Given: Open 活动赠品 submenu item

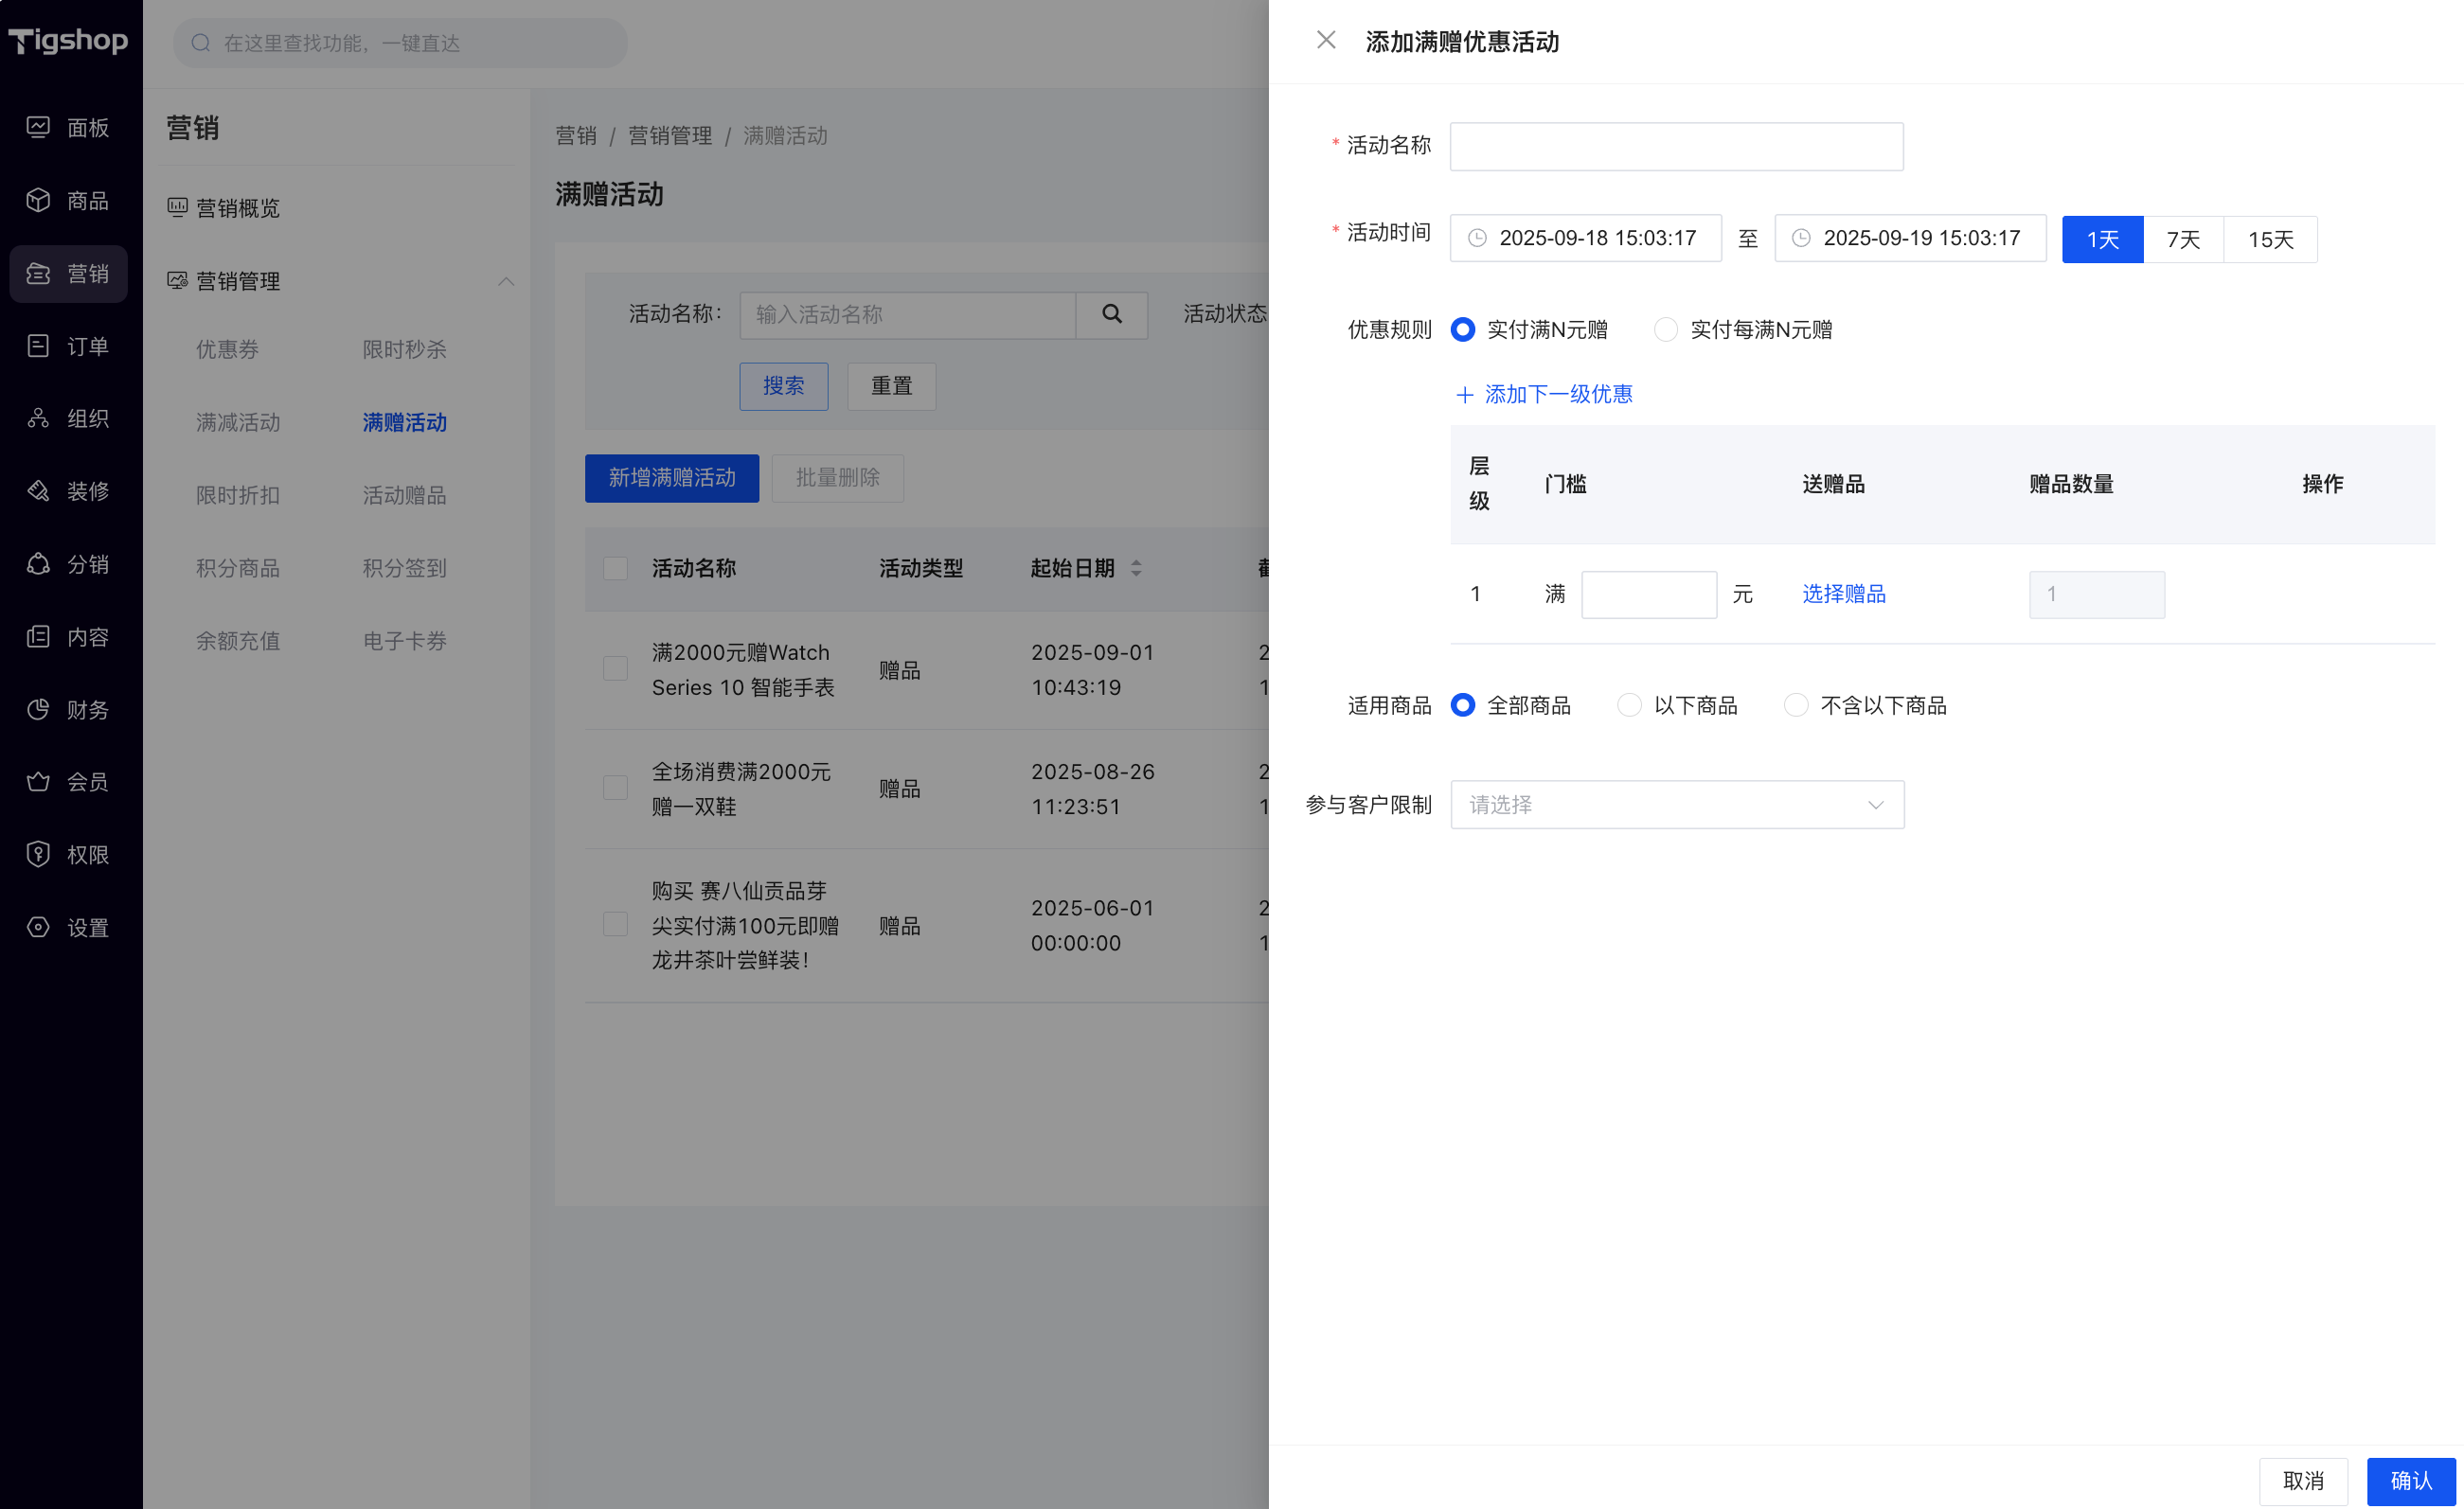Looking at the screenshot, I should [x=405, y=496].
